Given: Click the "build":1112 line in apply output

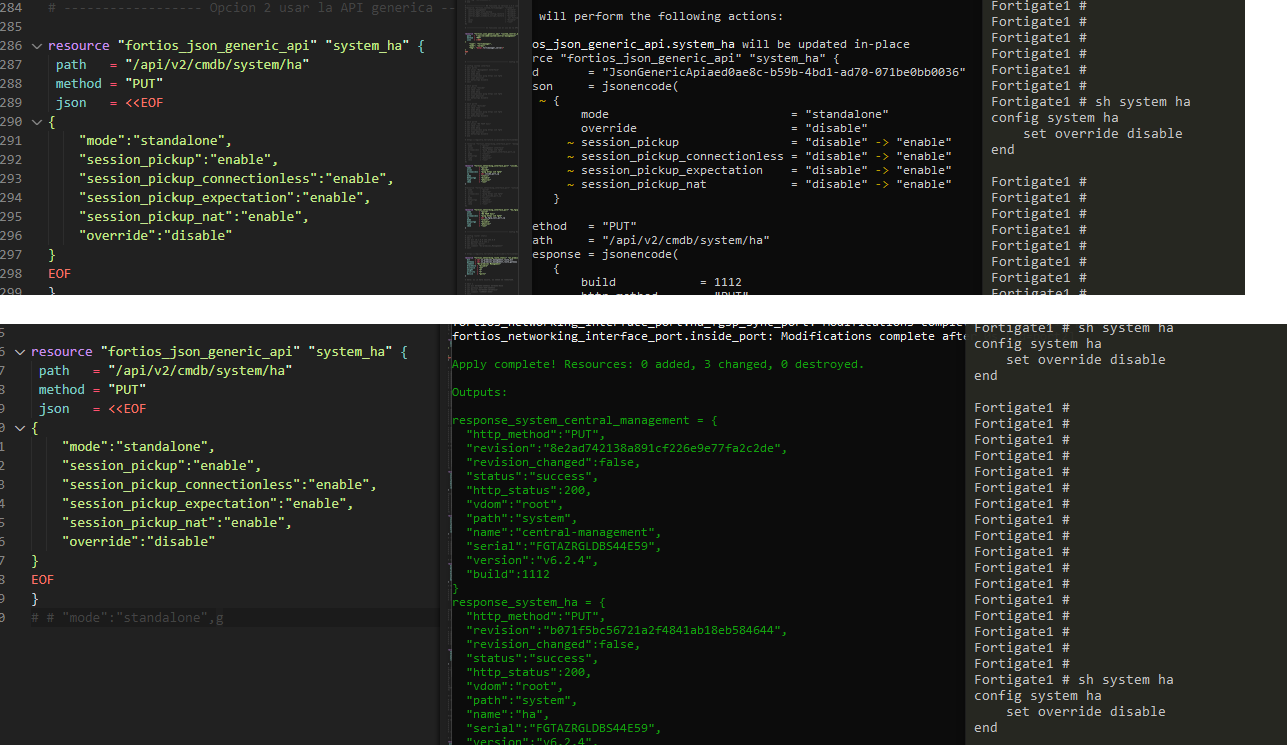Looking at the screenshot, I should 508,575.
